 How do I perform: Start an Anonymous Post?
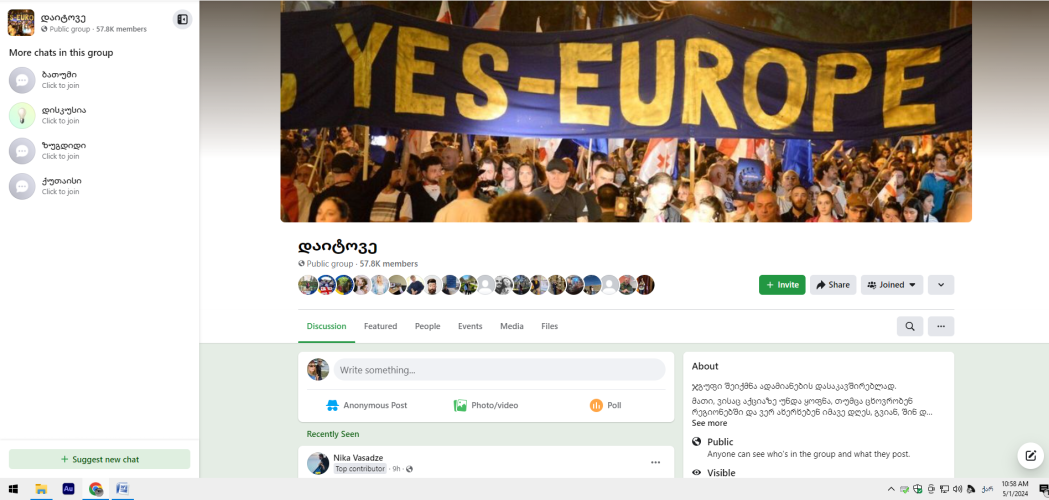coord(366,405)
